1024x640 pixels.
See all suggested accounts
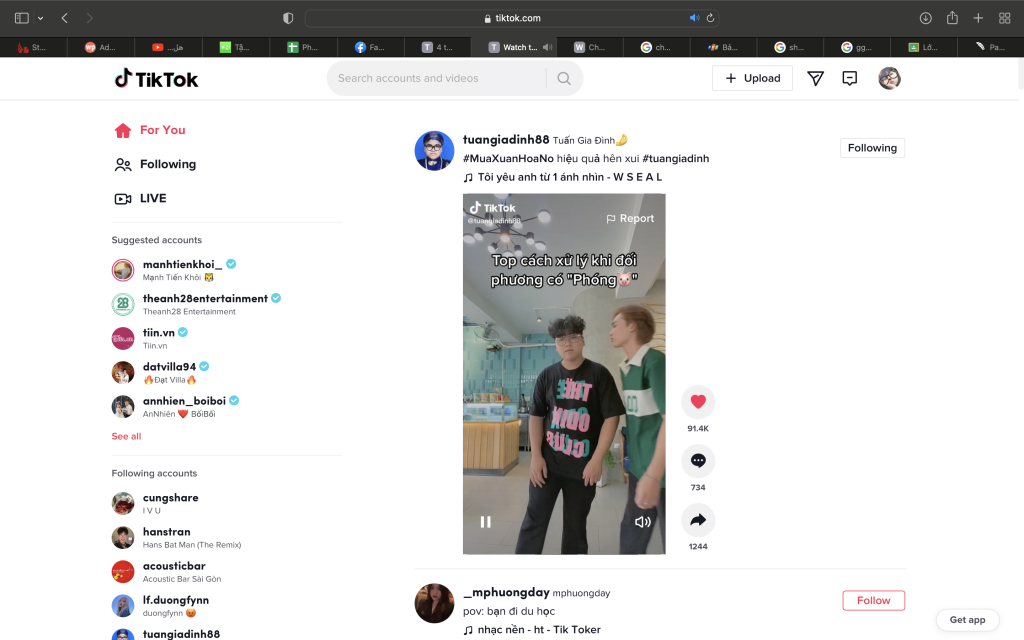(126, 436)
